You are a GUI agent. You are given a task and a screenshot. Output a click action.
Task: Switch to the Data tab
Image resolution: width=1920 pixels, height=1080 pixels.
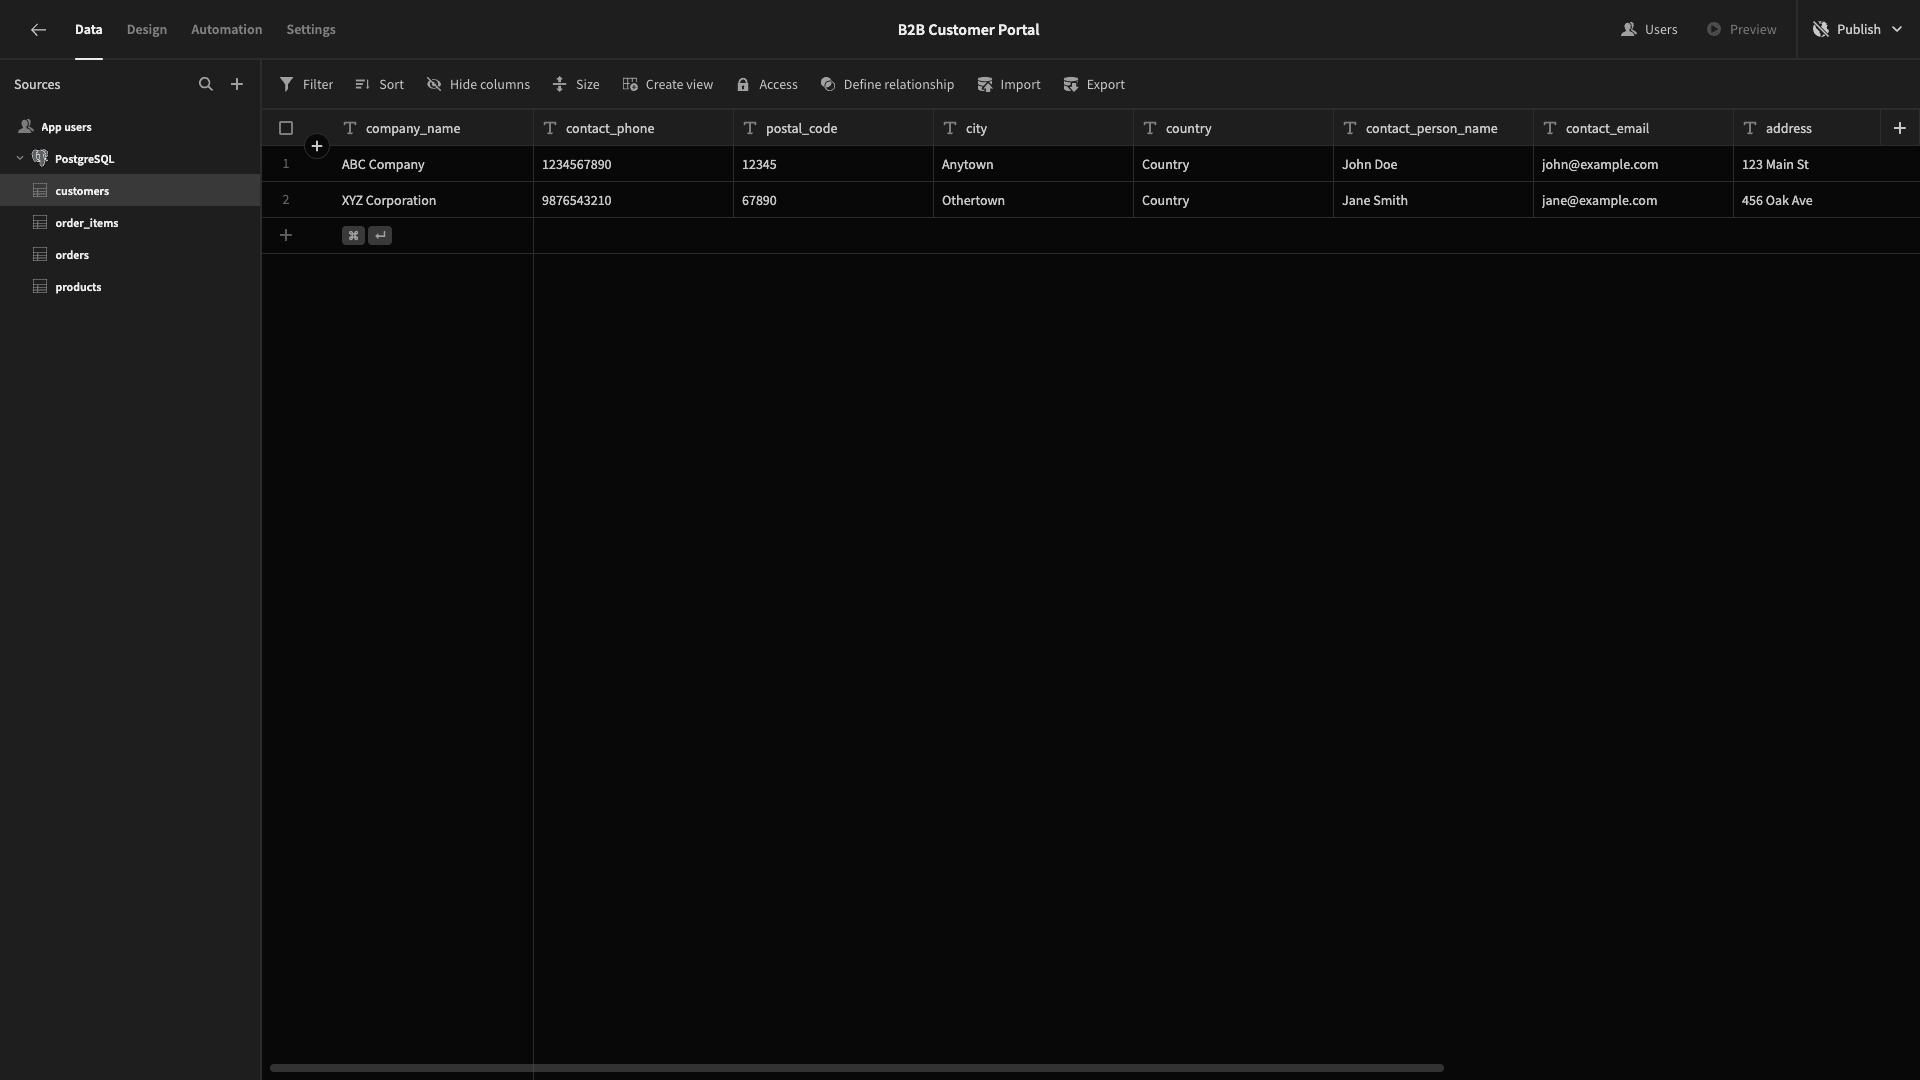(x=89, y=30)
